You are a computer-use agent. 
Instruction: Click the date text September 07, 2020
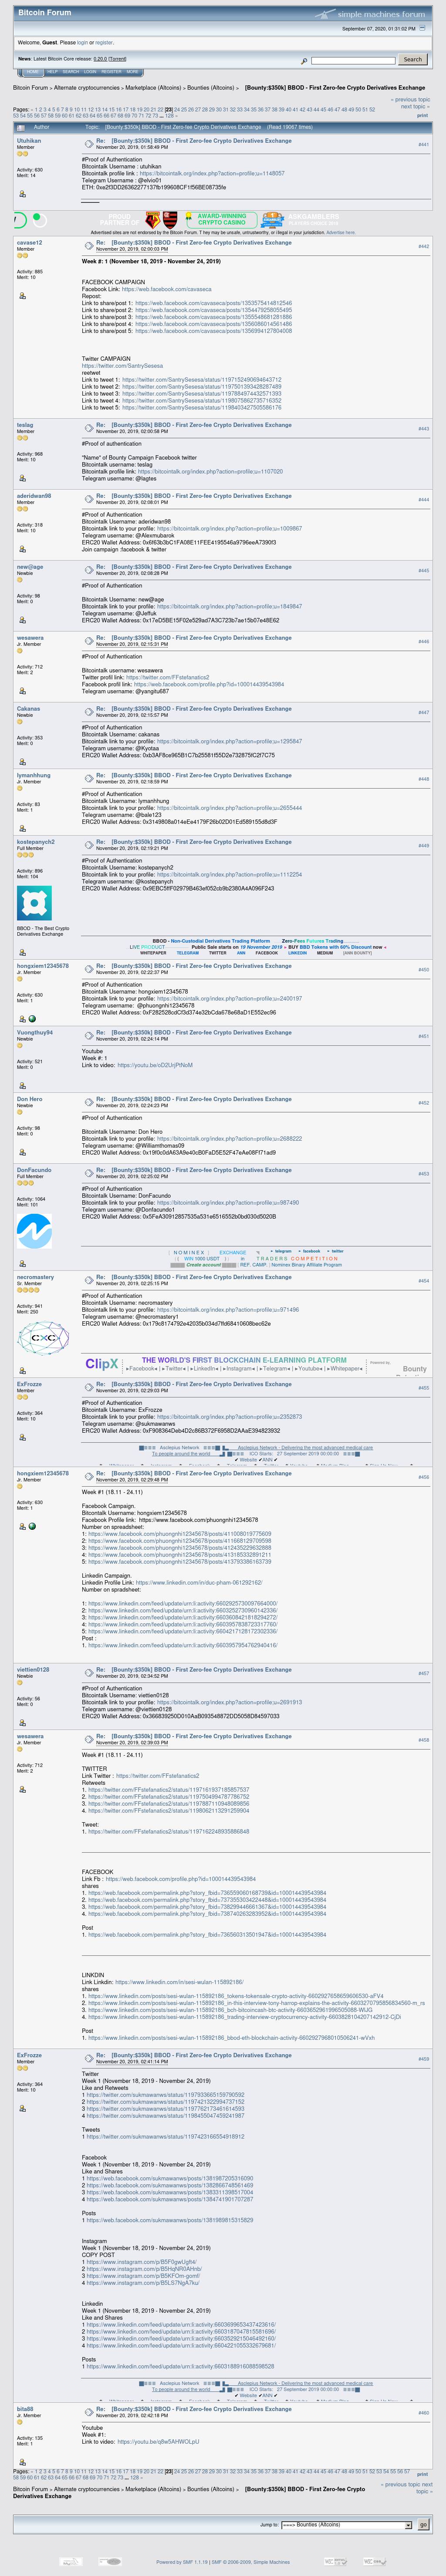pyautogui.click(x=378, y=29)
